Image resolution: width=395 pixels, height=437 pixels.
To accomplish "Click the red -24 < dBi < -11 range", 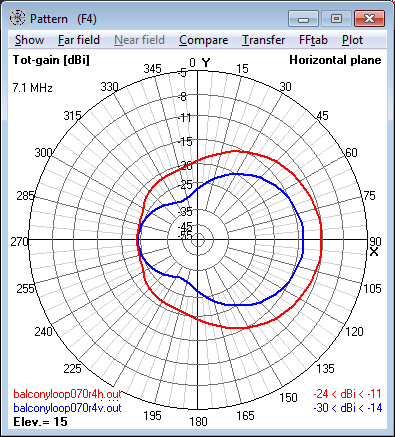I will 347,394.
